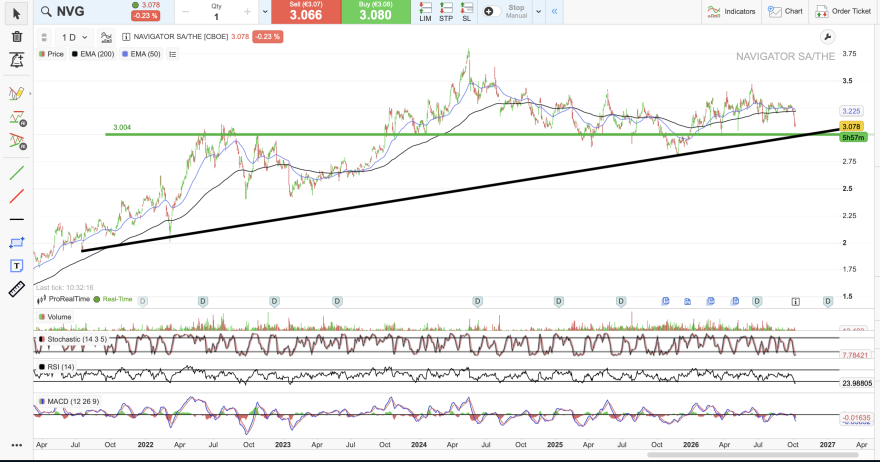Screen dimensions: 880x462
Task: Expand the Stop Manual dropdown arrow
Action: 538,11
